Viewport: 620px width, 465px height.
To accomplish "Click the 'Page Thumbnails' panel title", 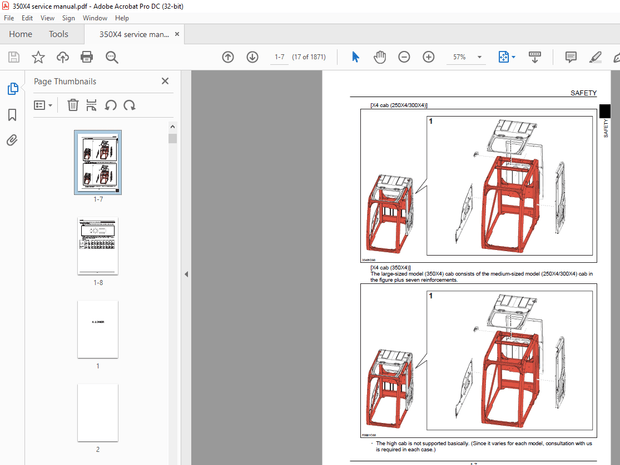I will [x=65, y=81].
